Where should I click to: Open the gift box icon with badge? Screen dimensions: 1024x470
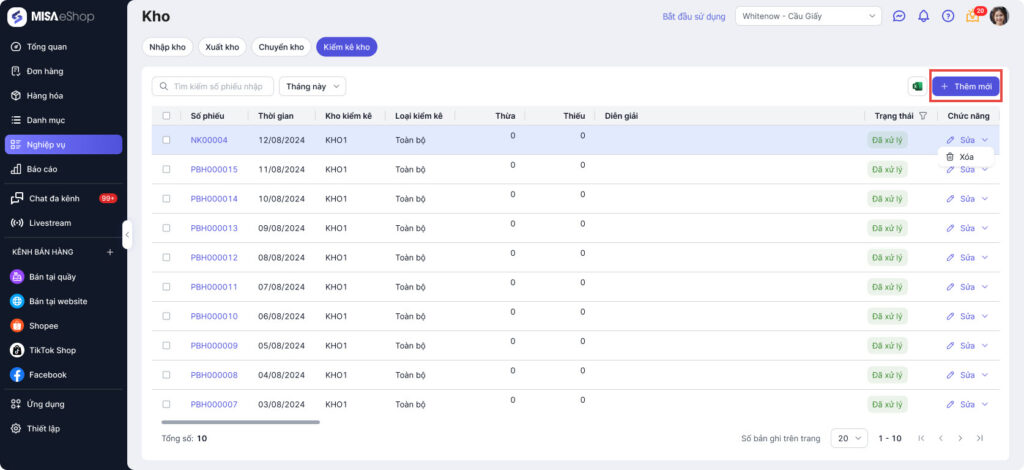coord(972,16)
